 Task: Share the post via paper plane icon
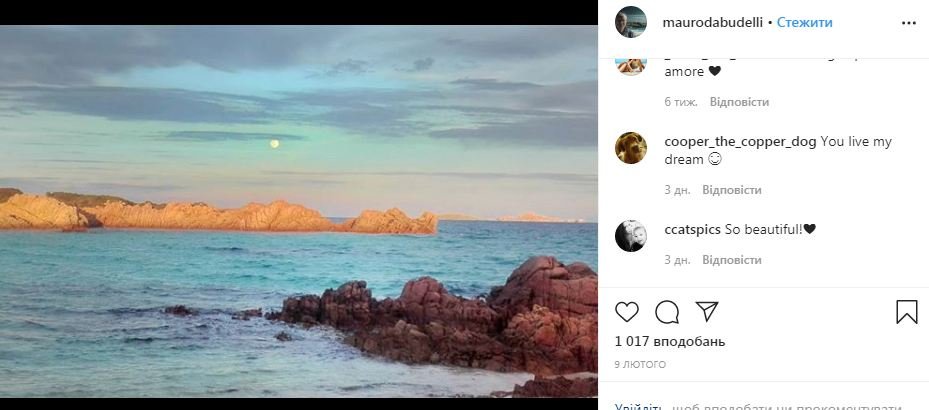pyautogui.click(x=706, y=312)
